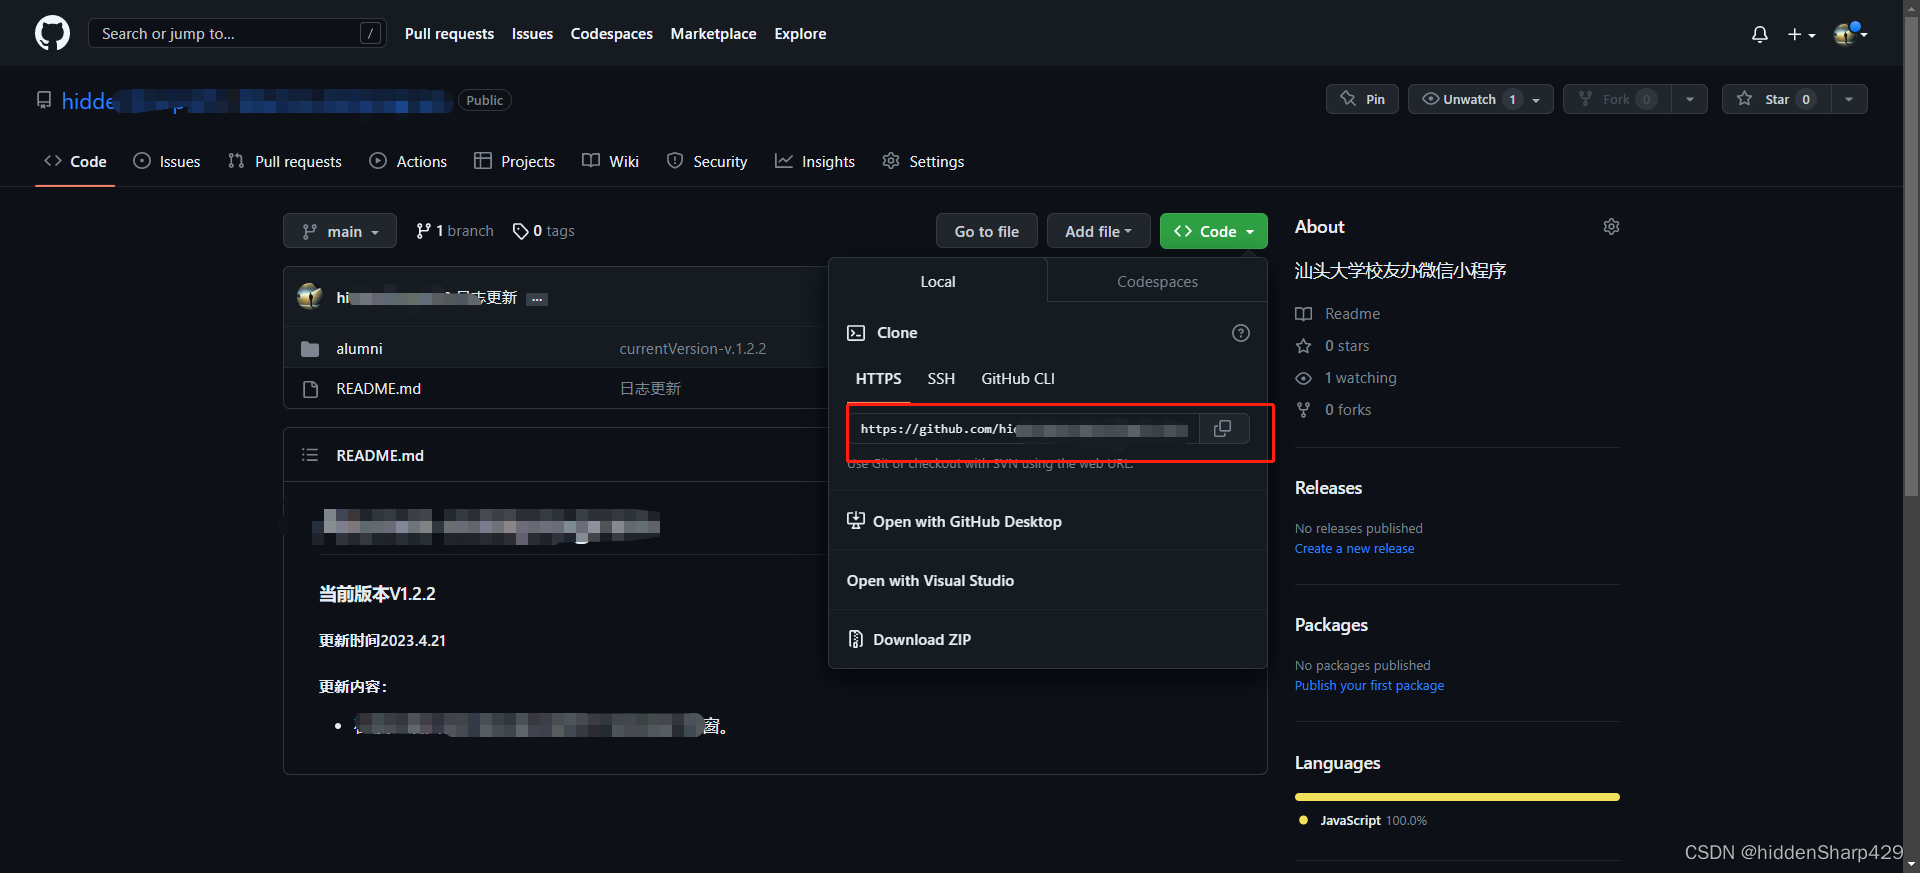Click the search or jump to field
This screenshot has height=873, width=1920.
click(237, 33)
